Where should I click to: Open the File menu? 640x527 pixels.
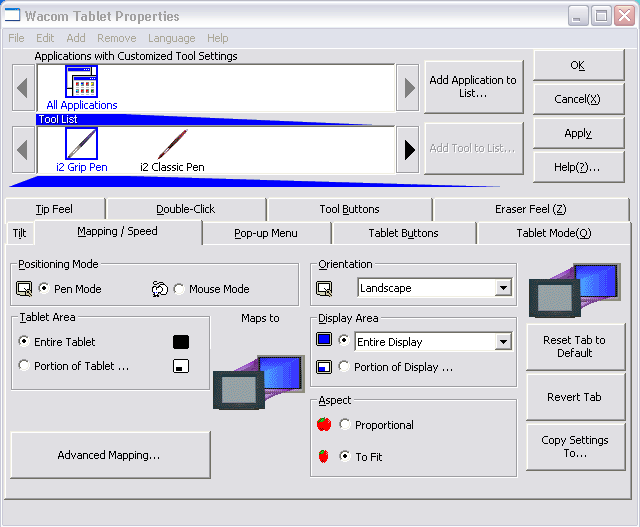click(16, 38)
